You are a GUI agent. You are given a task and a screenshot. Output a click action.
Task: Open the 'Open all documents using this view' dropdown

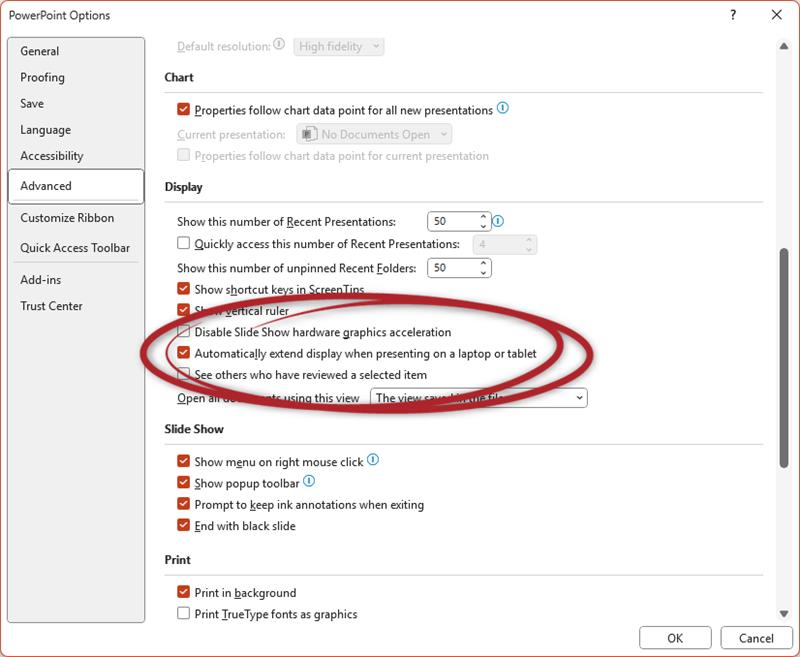479,398
